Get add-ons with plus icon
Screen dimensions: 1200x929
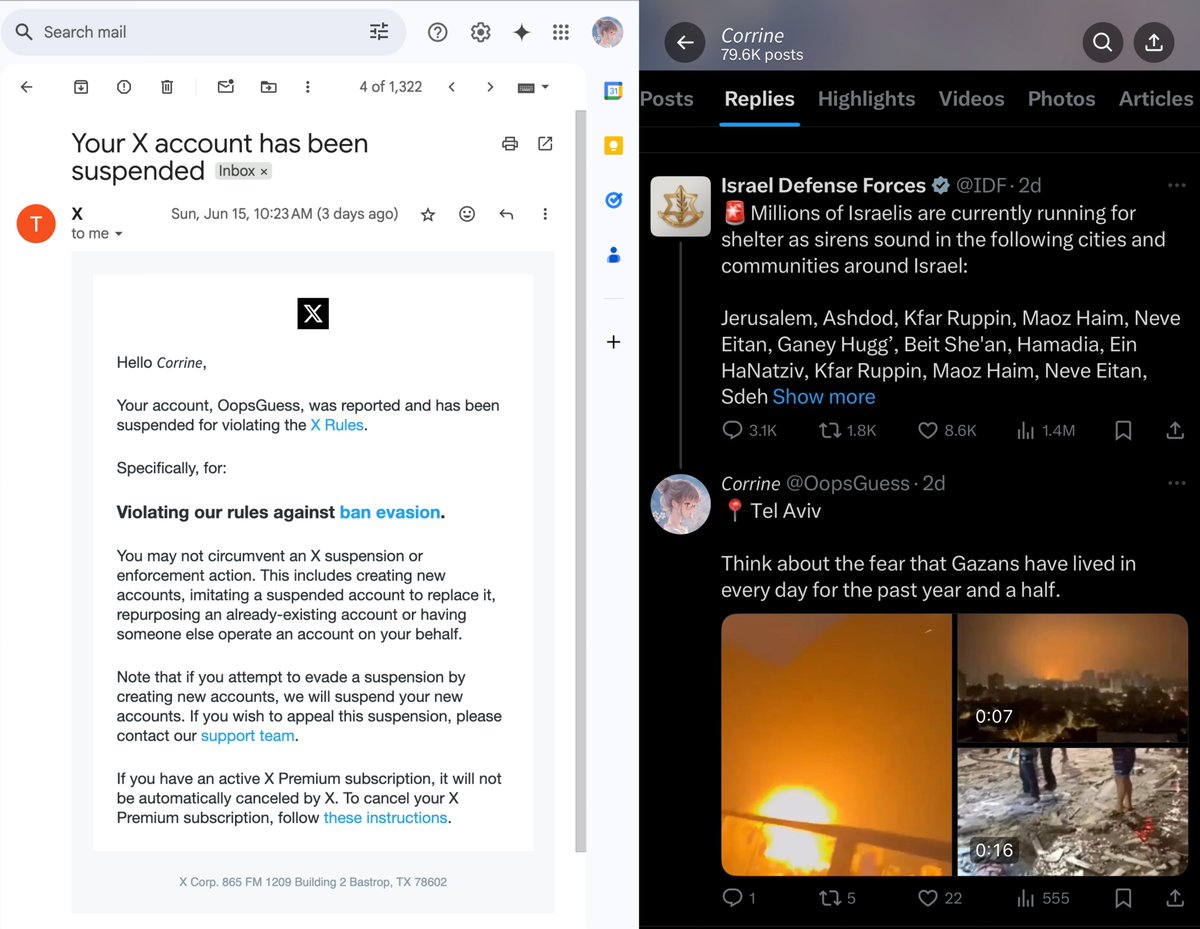(x=614, y=342)
